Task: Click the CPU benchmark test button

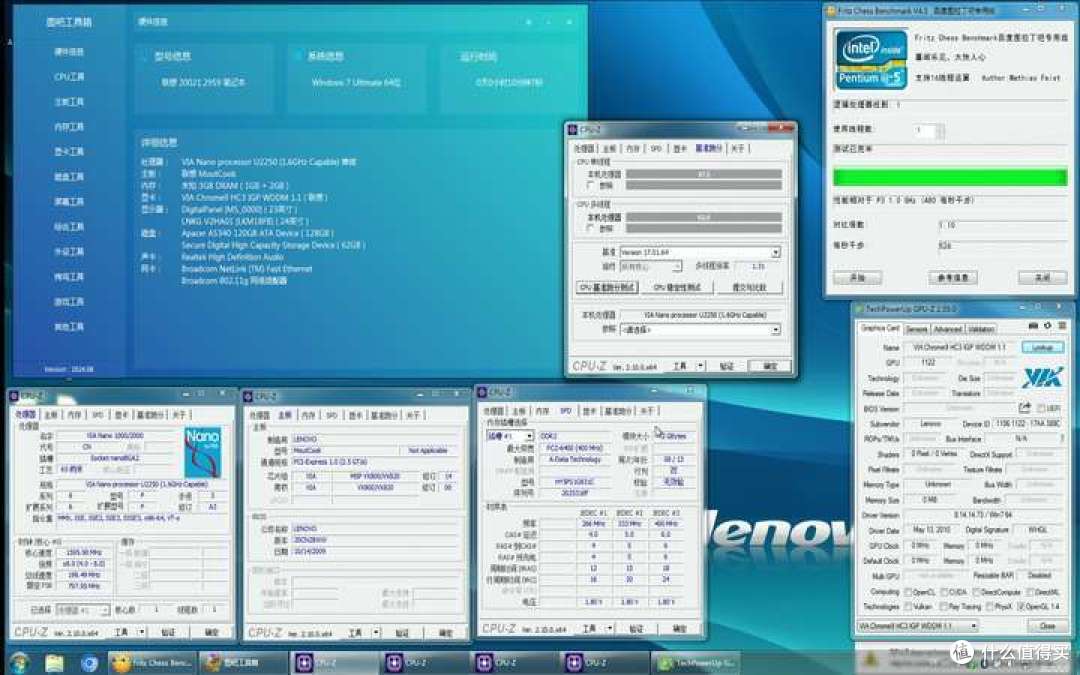Action: (x=607, y=287)
